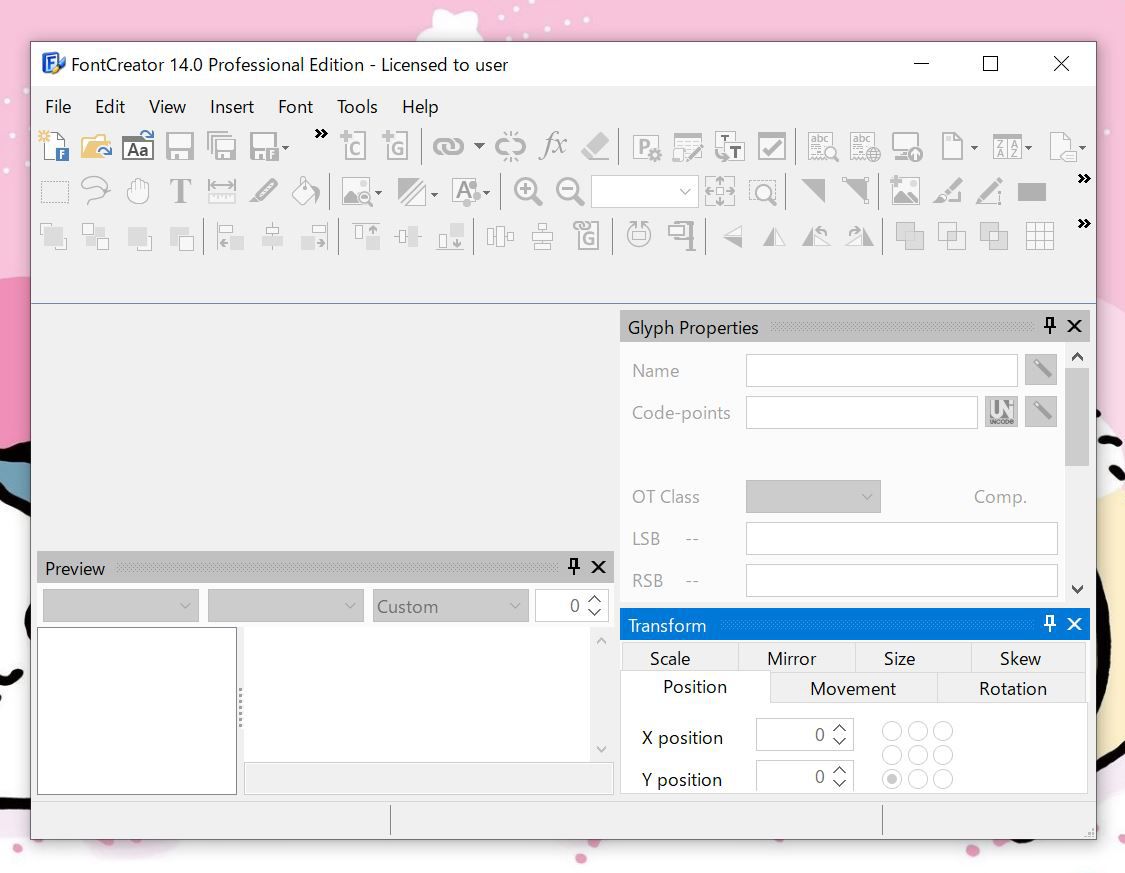The width and height of the screenshot is (1125, 873).
Task: Unpin the Preview panel
Action: (x=573, y=566)
